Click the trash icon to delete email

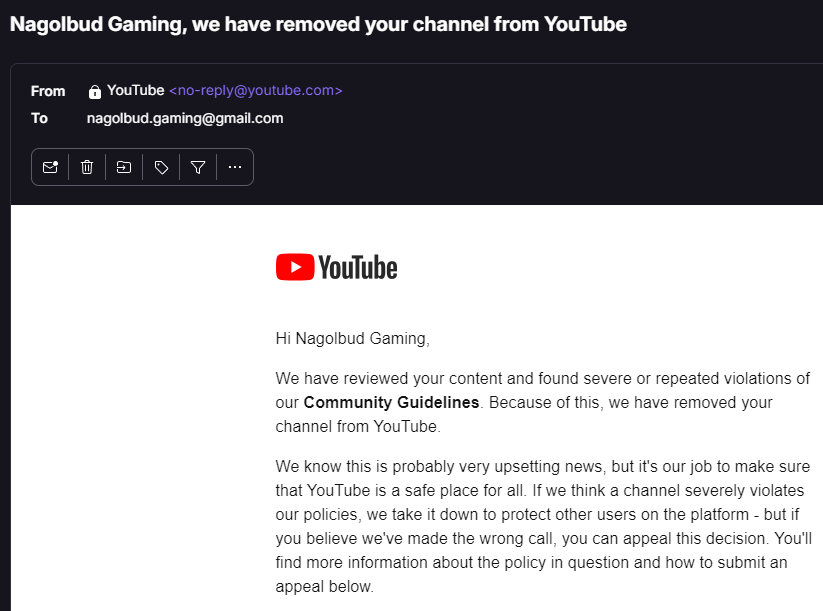pyautogui.click(x=87, y=167)
